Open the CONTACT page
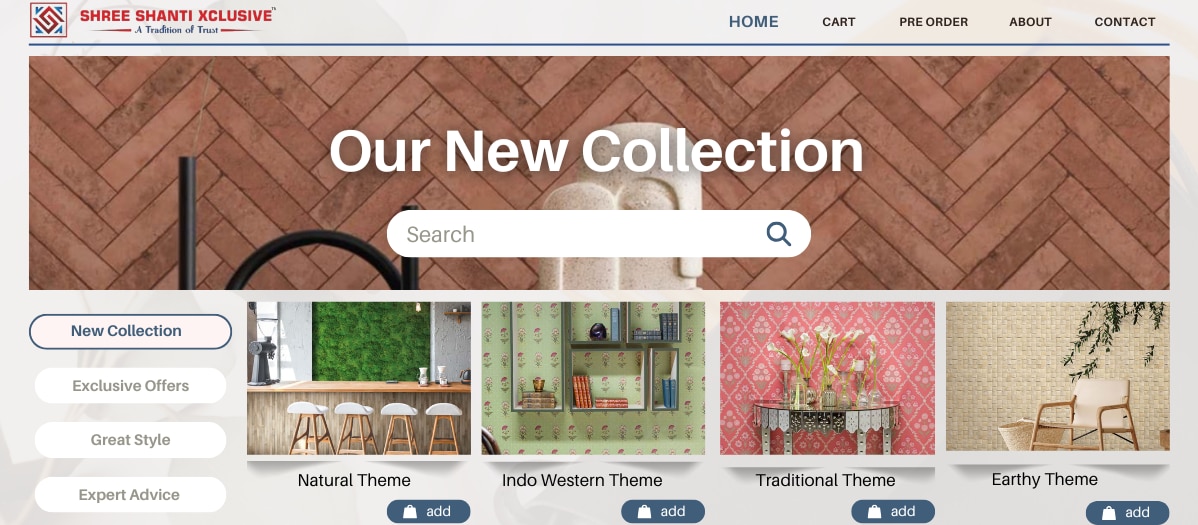 tap(1125, 22)
